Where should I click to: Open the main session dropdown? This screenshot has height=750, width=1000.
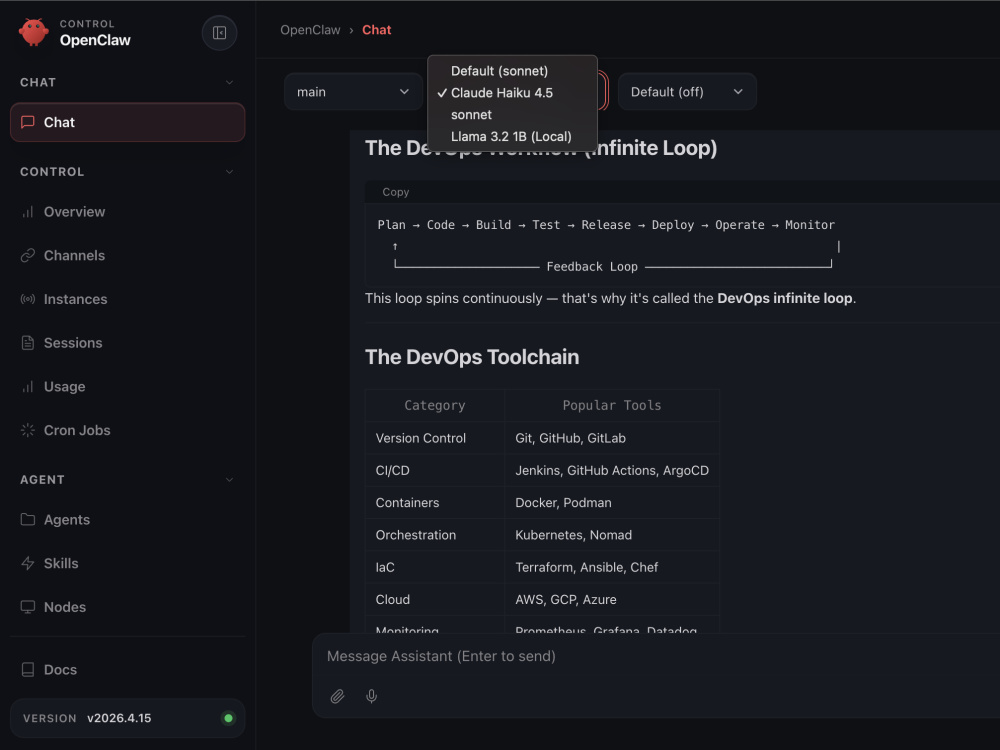pos(353,92)
